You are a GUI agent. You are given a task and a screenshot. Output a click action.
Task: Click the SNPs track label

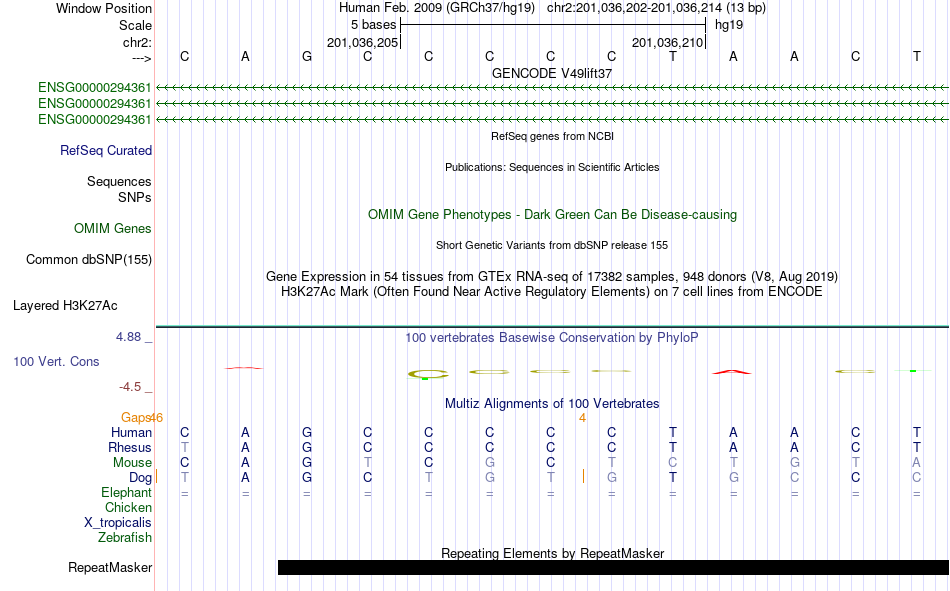[x=135, y=198]
